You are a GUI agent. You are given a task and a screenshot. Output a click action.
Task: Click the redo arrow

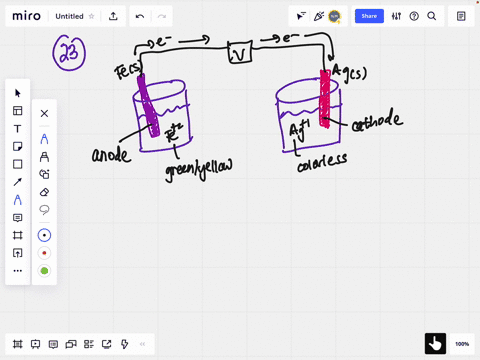click(x=162, y=16)
